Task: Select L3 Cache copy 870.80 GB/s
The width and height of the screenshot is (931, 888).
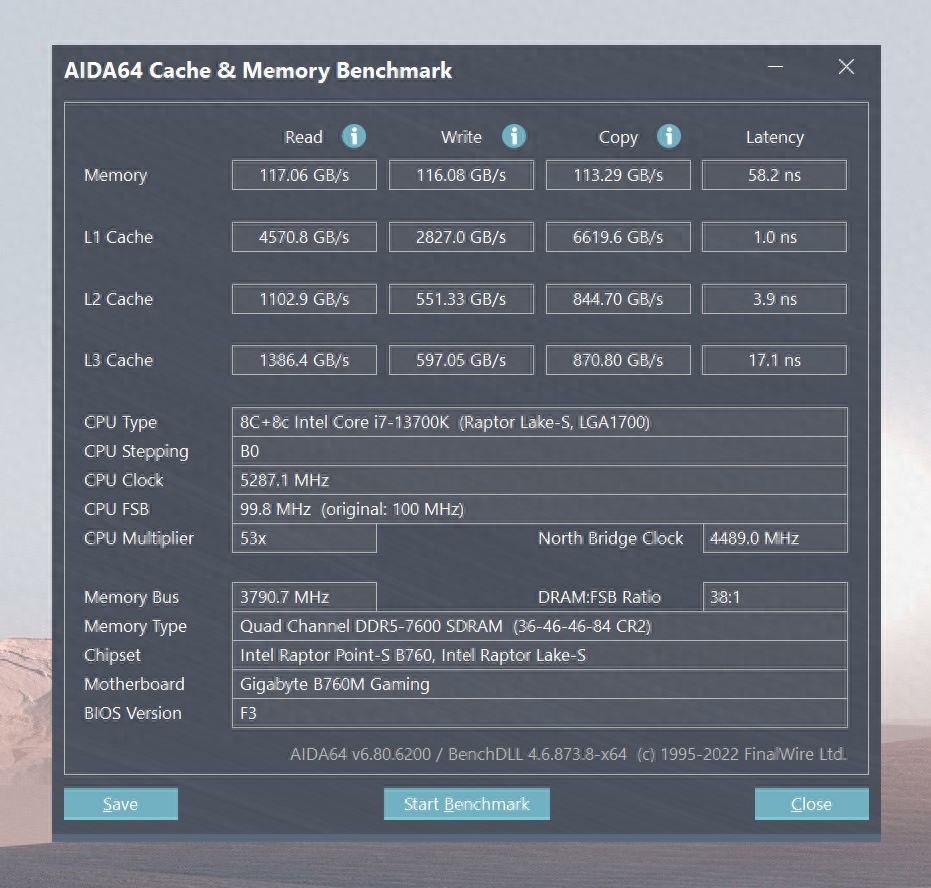Action: pos(618,360)
